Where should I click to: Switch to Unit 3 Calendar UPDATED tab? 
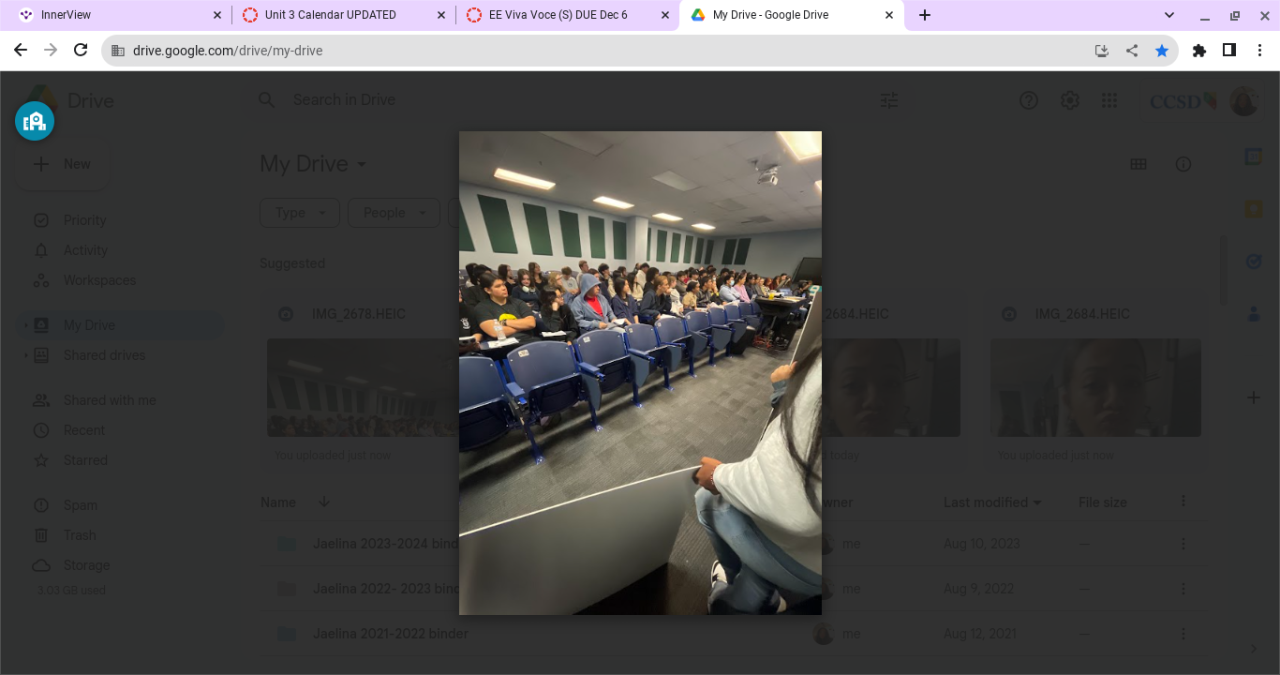pos(343,15)
